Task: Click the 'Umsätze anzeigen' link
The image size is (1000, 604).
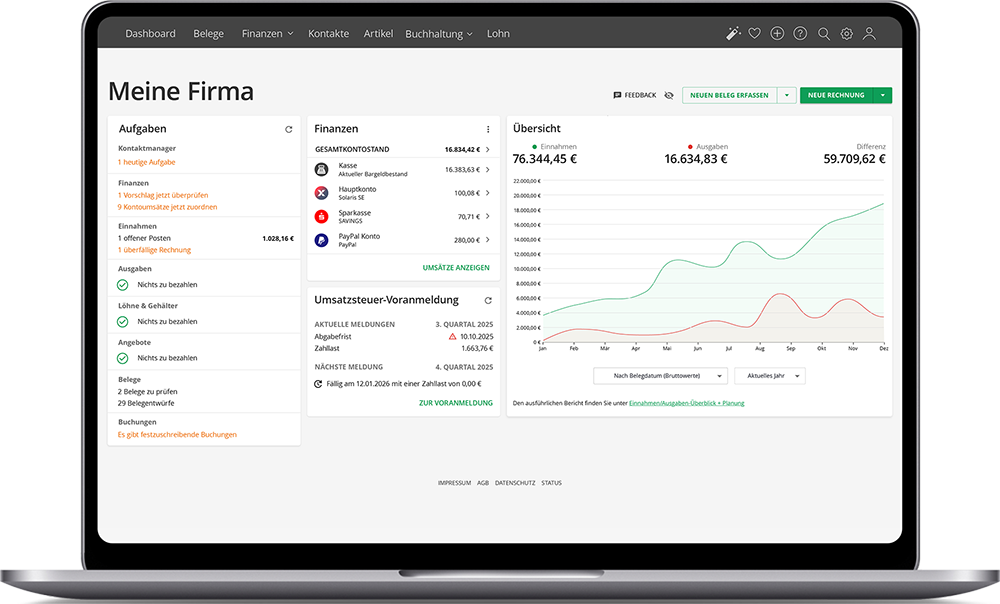Action: (456, 268)
